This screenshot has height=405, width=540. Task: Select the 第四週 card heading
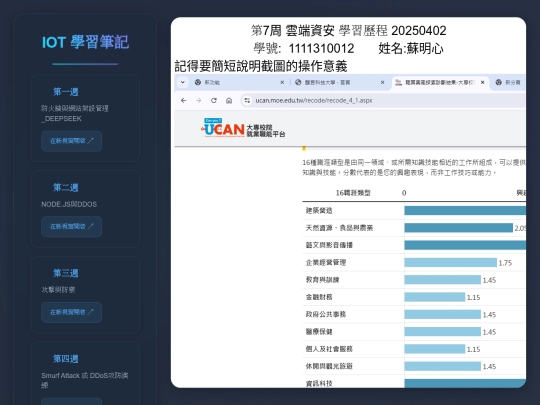pyautogui.click(x=65, y=359)
